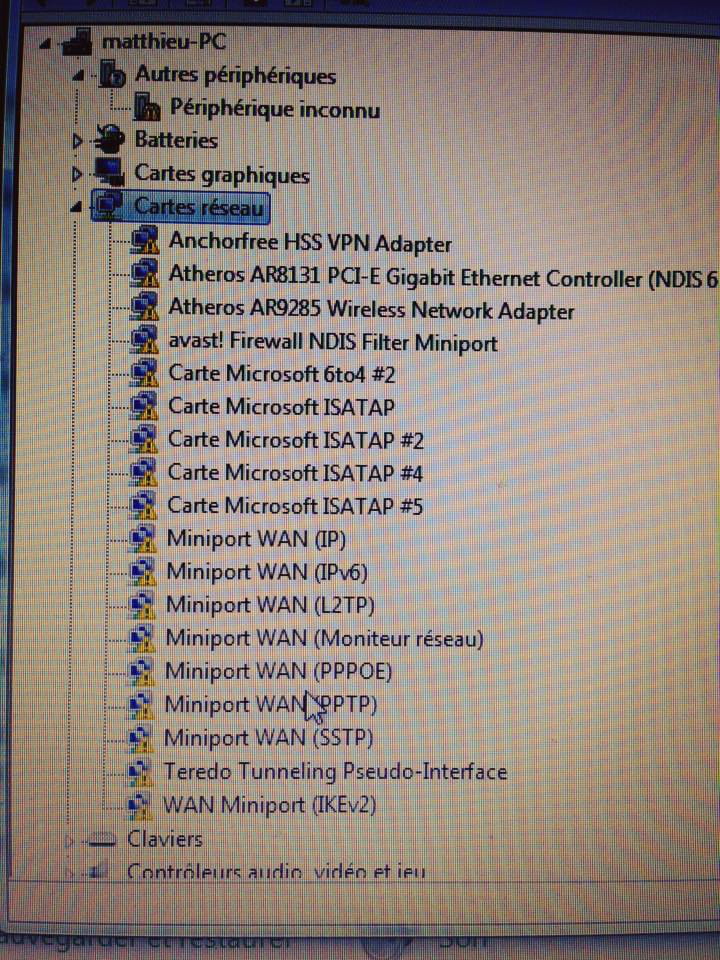Select Anchorfree HSS VPN Adapter text
This screenshot has height=960, width=720.
(310, 242)
